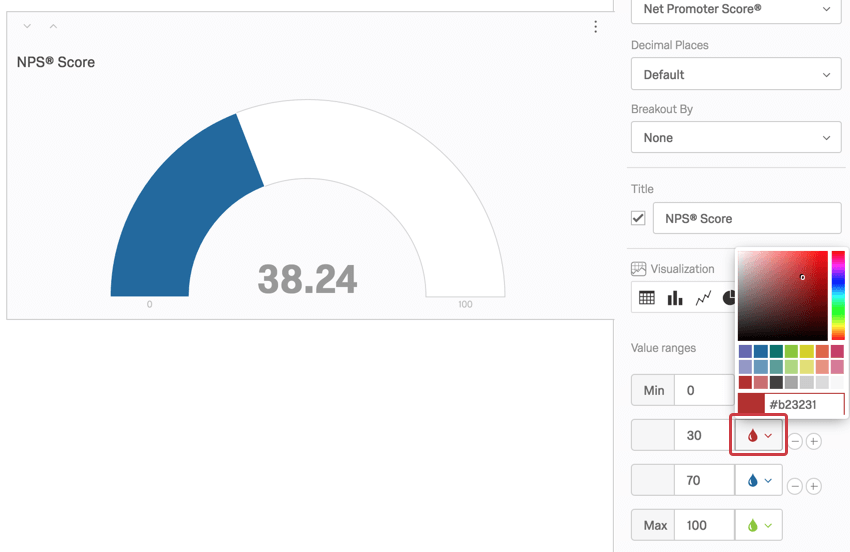Open the Decimal Places Default dropdown
Viewport: 850px width, 552px height.
pyautogui.click(x=736, y=74)
